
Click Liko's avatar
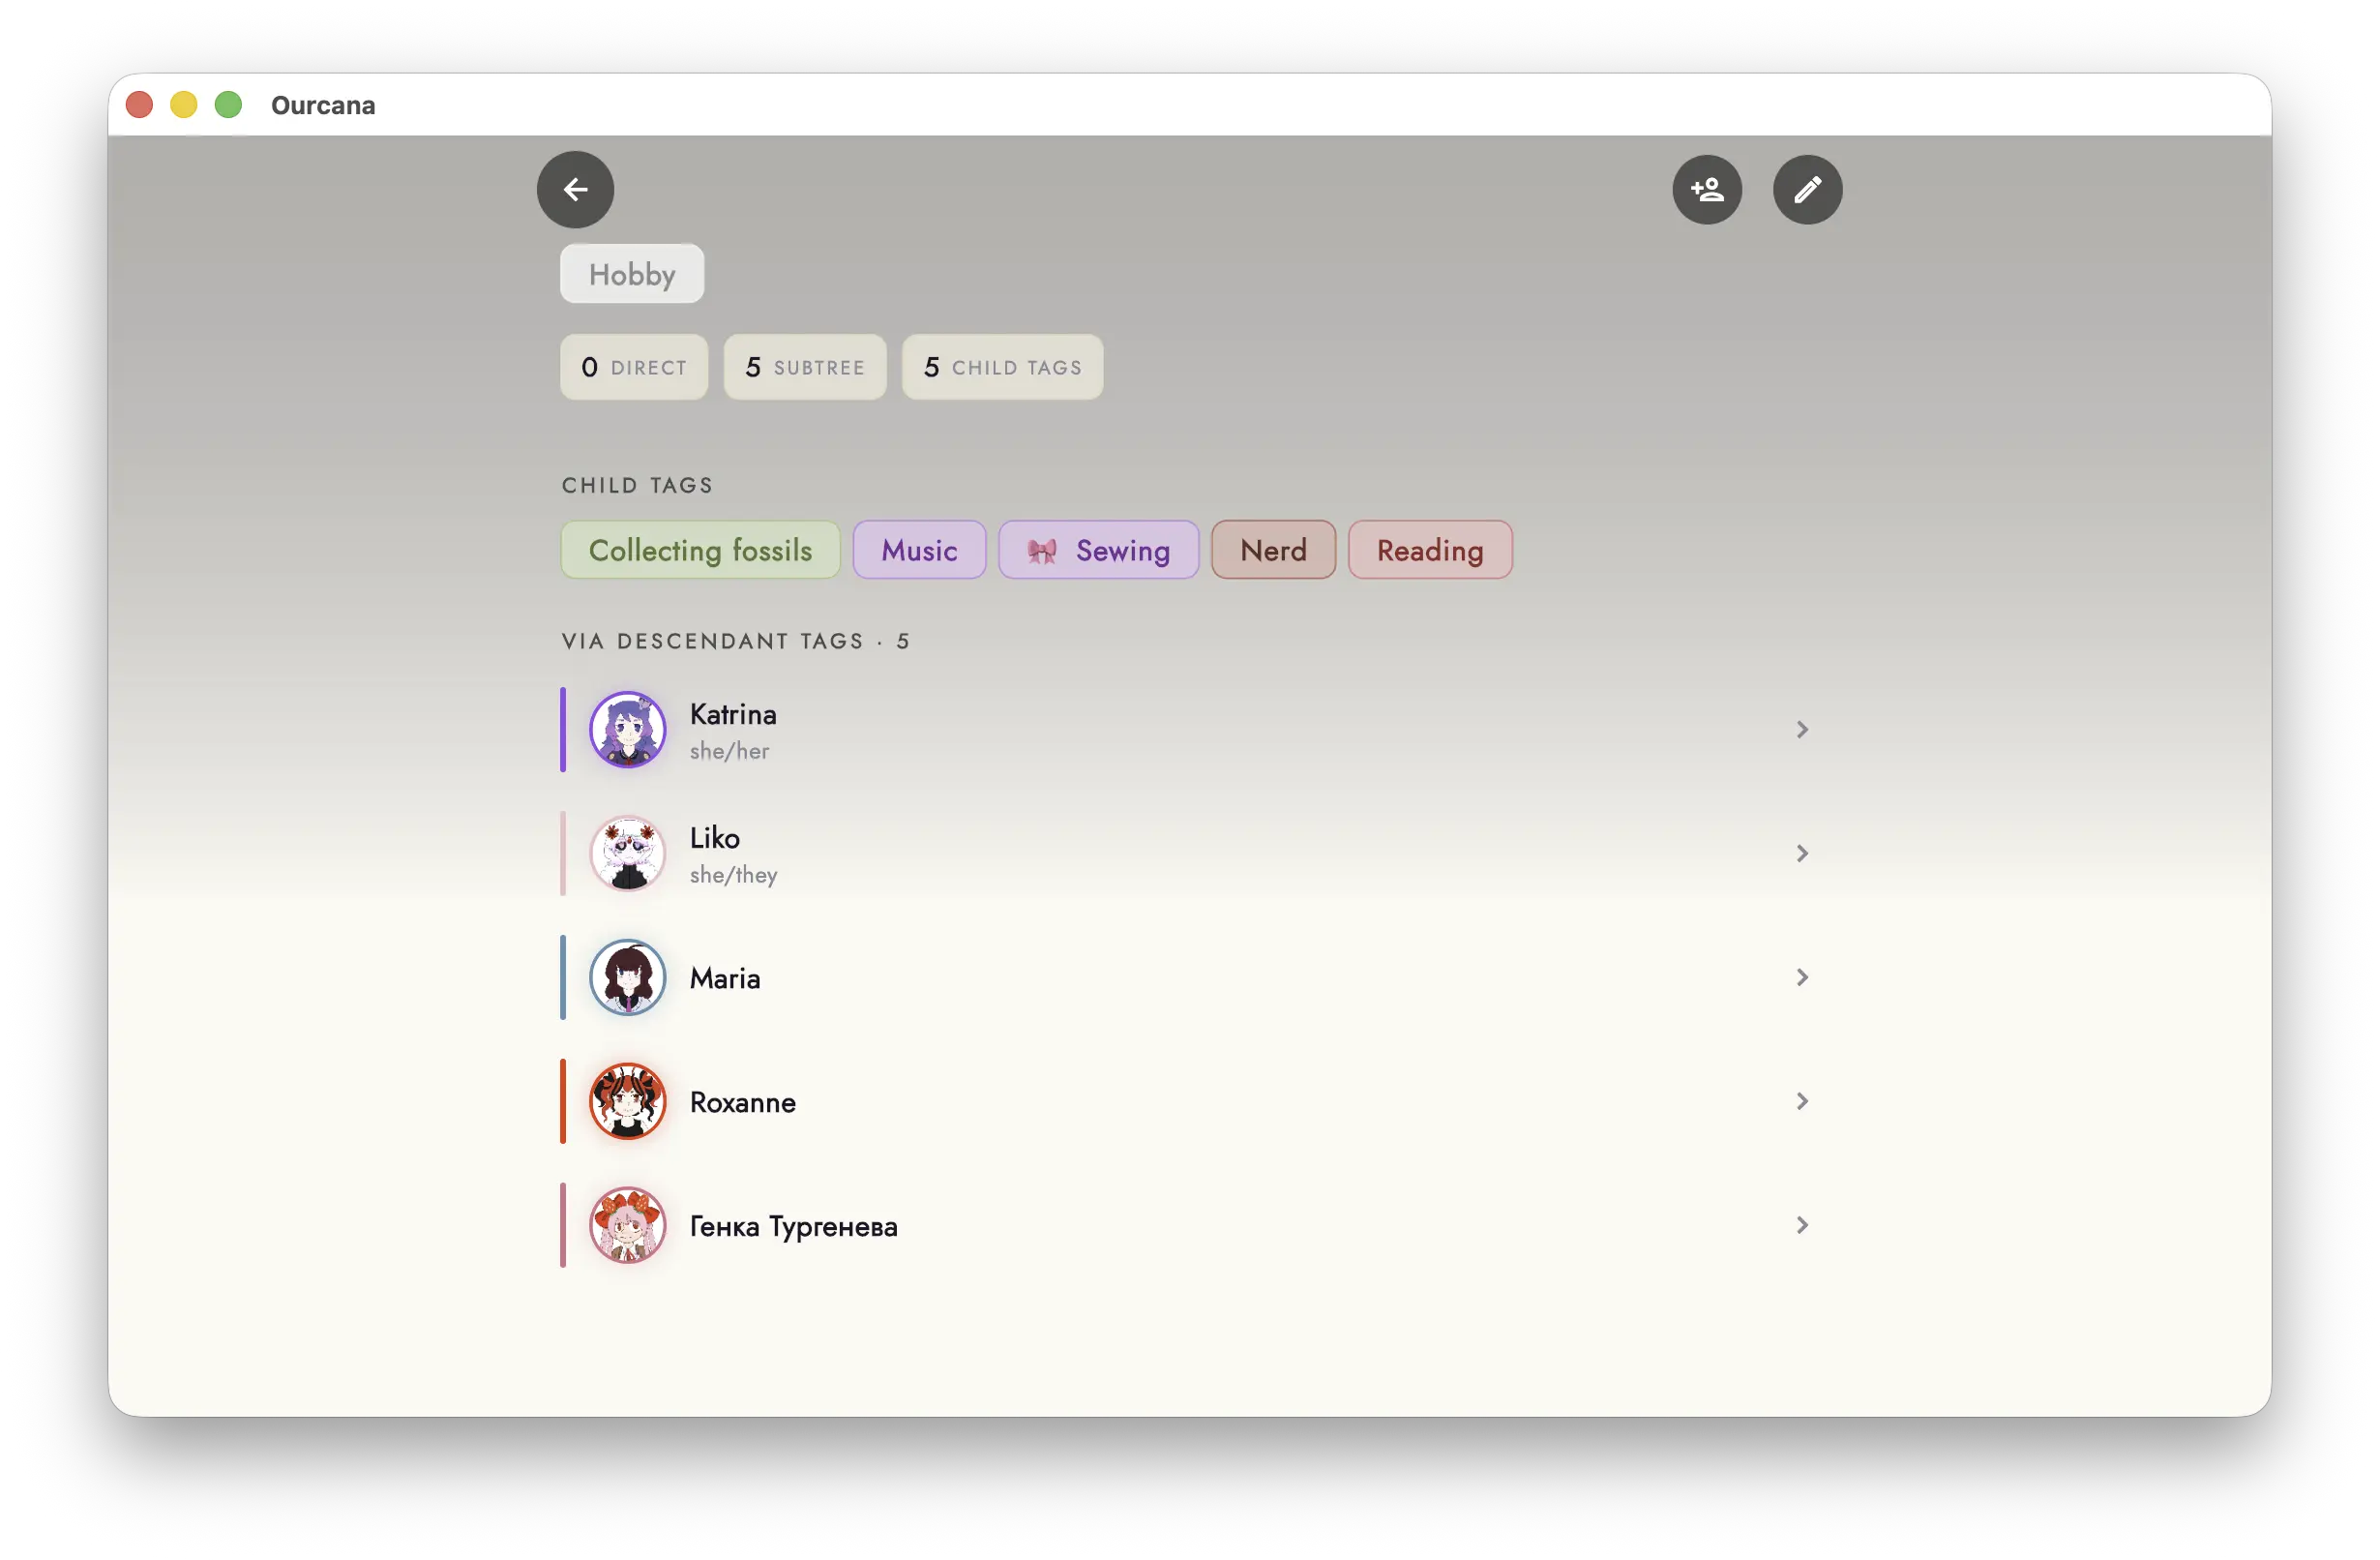[x=627, y=854]
